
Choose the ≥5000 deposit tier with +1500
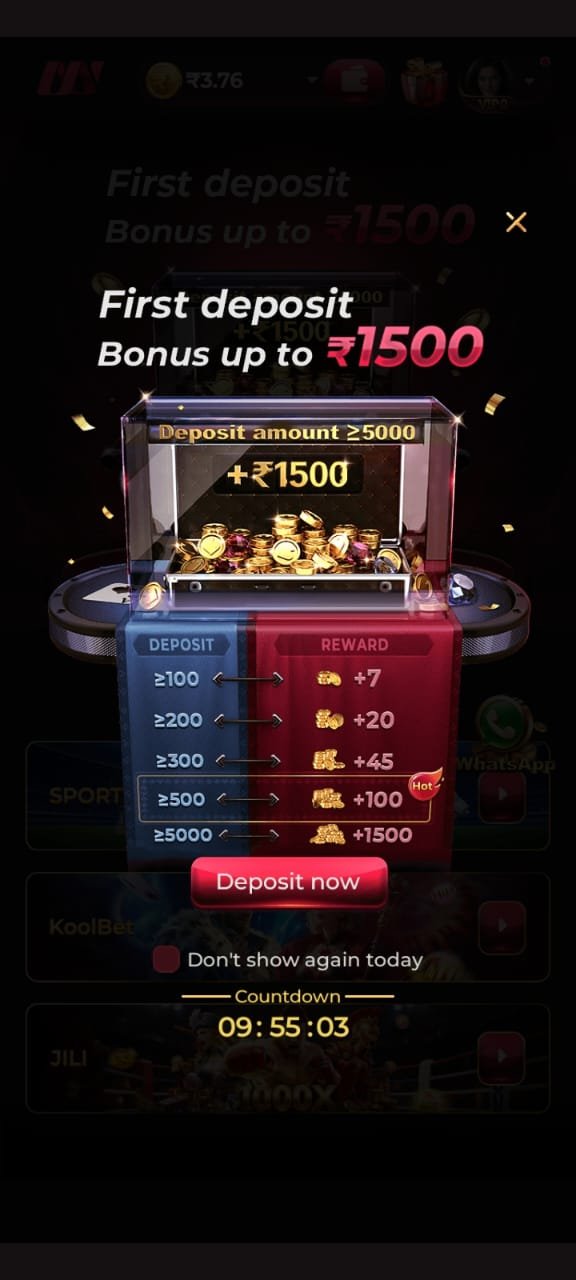pos(282,834)
